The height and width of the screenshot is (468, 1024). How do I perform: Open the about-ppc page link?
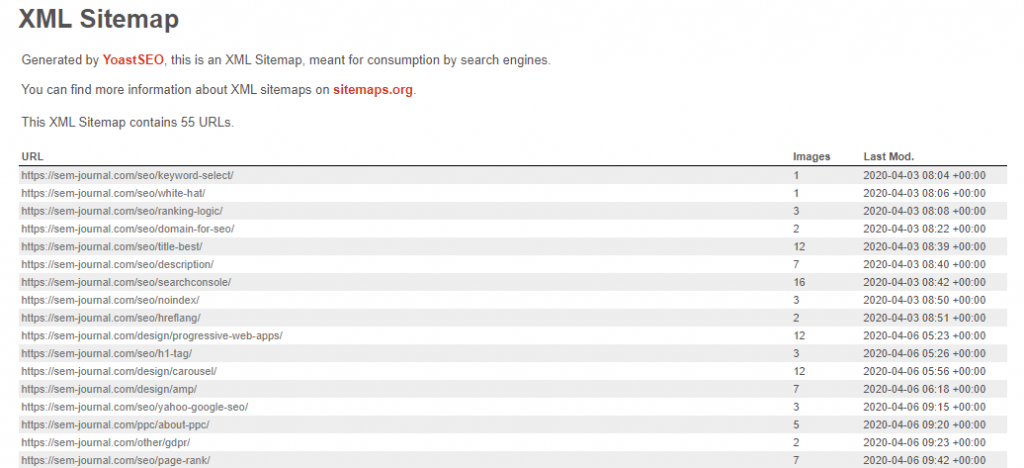click(x=115, y=424)
